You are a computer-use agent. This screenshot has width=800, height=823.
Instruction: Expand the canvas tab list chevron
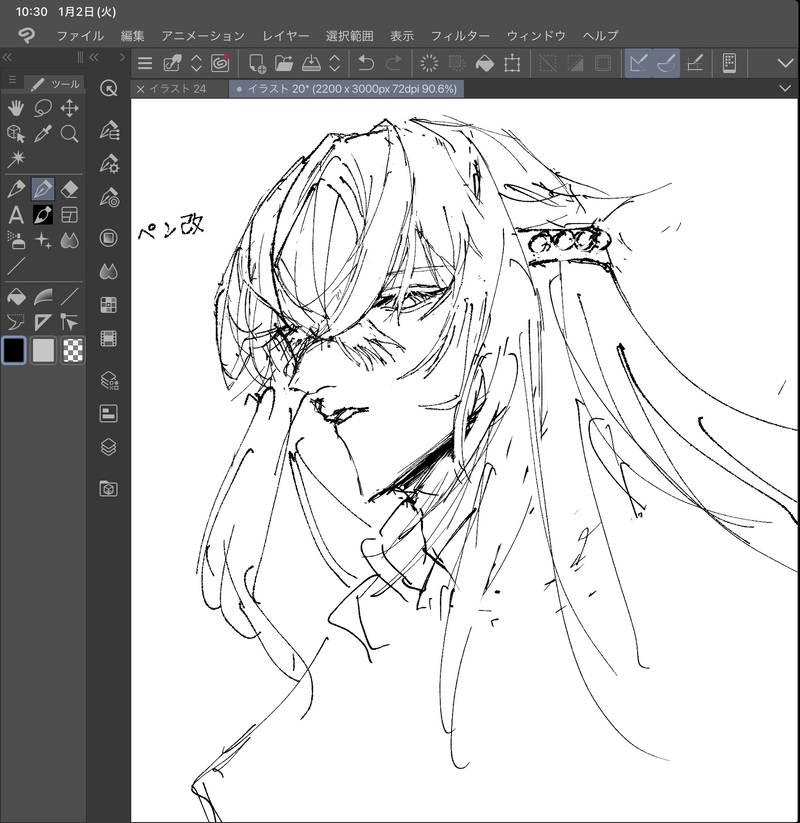click(x=785, y=88)
